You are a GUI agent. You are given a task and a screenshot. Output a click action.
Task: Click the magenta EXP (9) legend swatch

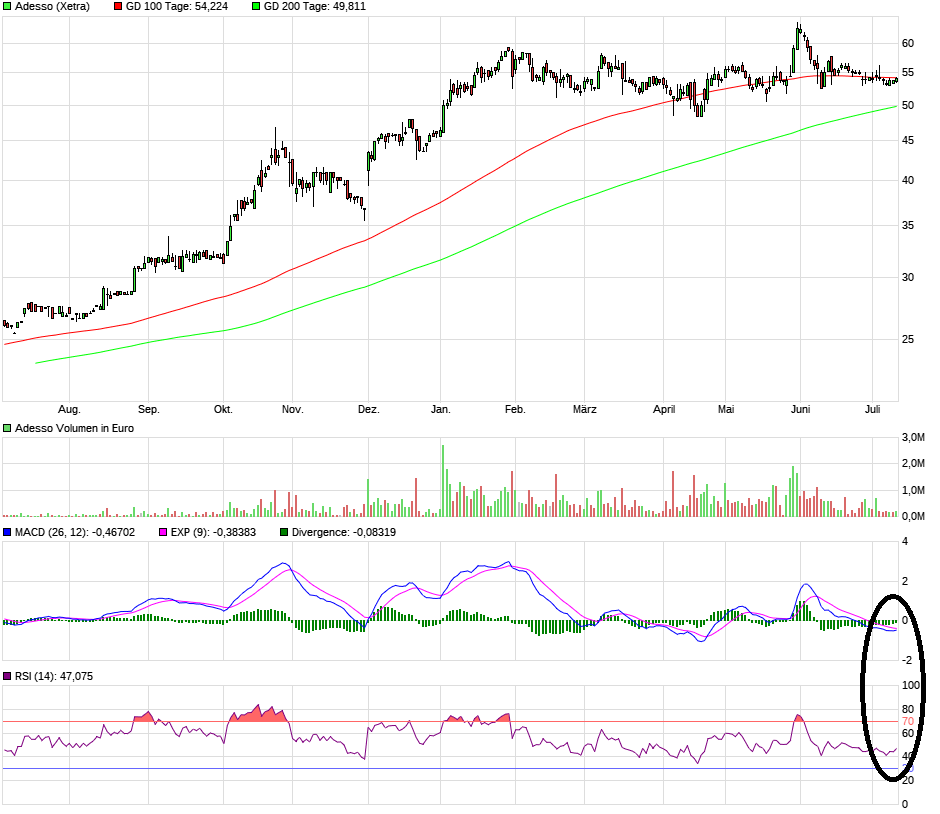(161, 532)
